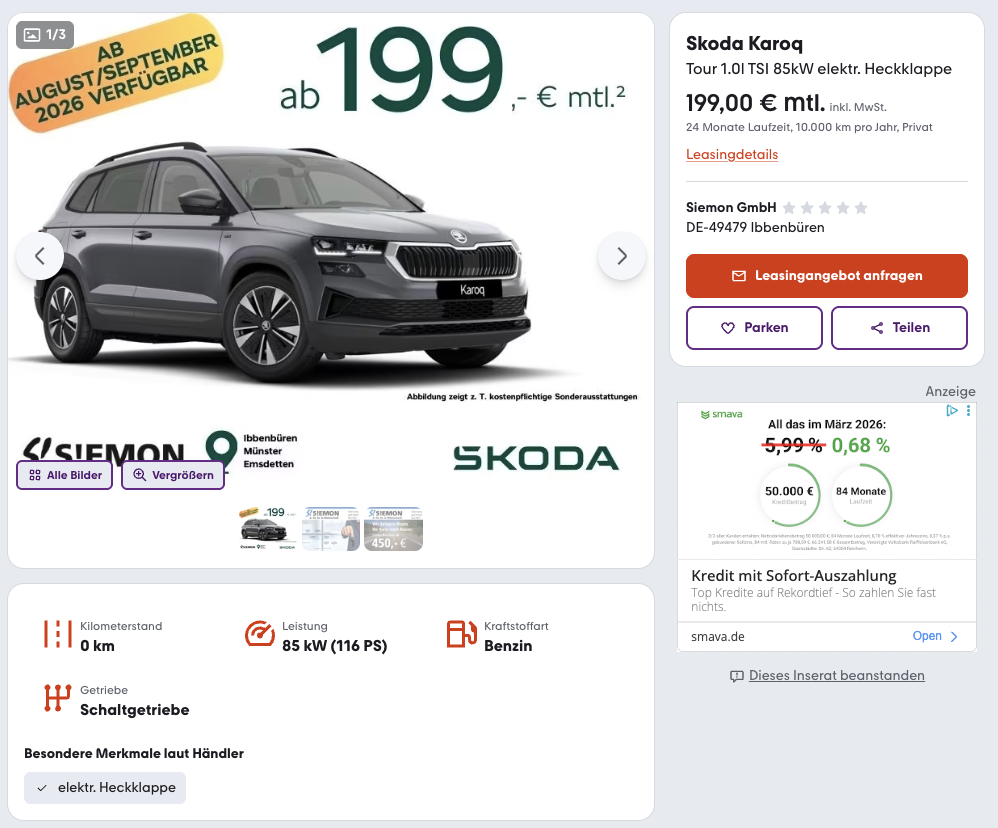Click the grid icon on Alle Bilder

[x=35, y=475]
